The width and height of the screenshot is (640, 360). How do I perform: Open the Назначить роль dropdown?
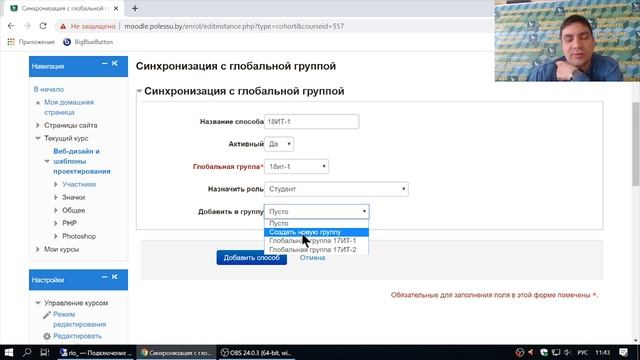pos(336,189)
